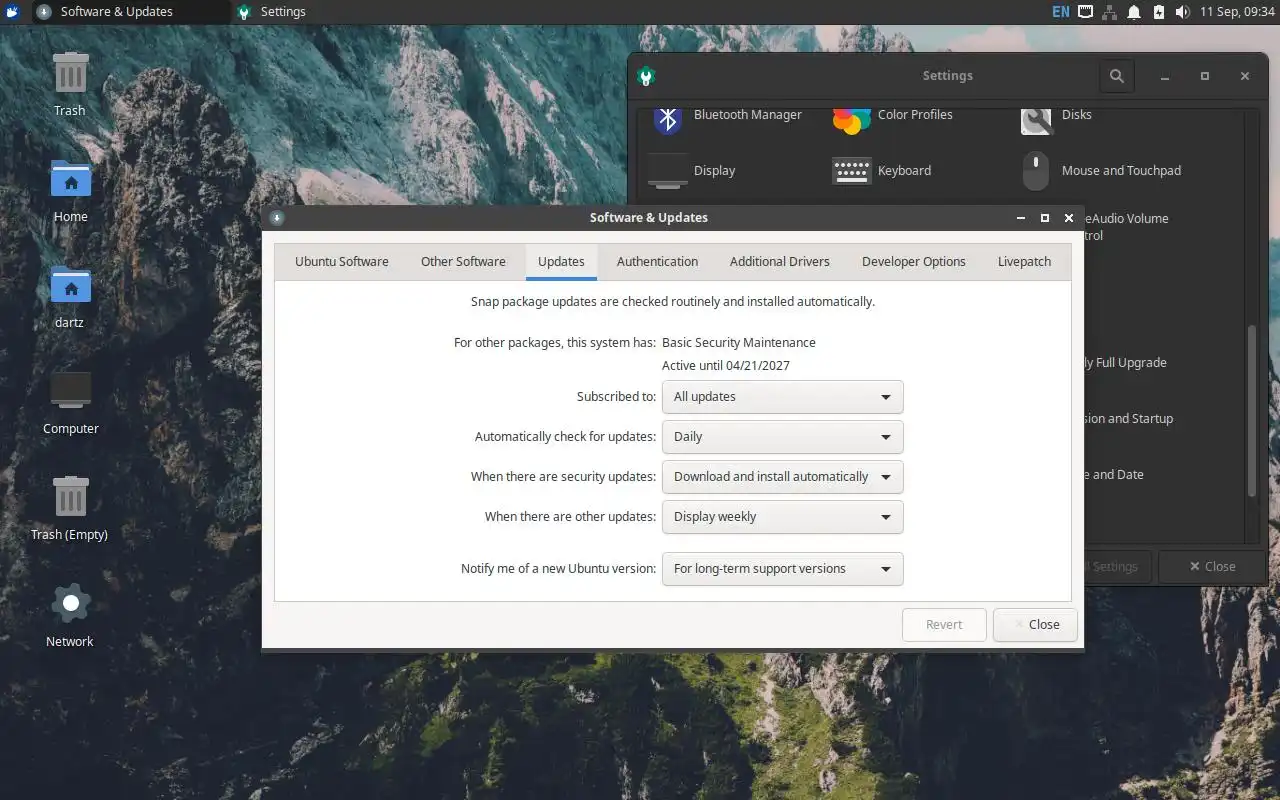Viewport: 1280px width, 800px height.
Task: Click the display tray icon beside EN
Action: coord(1086,12)
